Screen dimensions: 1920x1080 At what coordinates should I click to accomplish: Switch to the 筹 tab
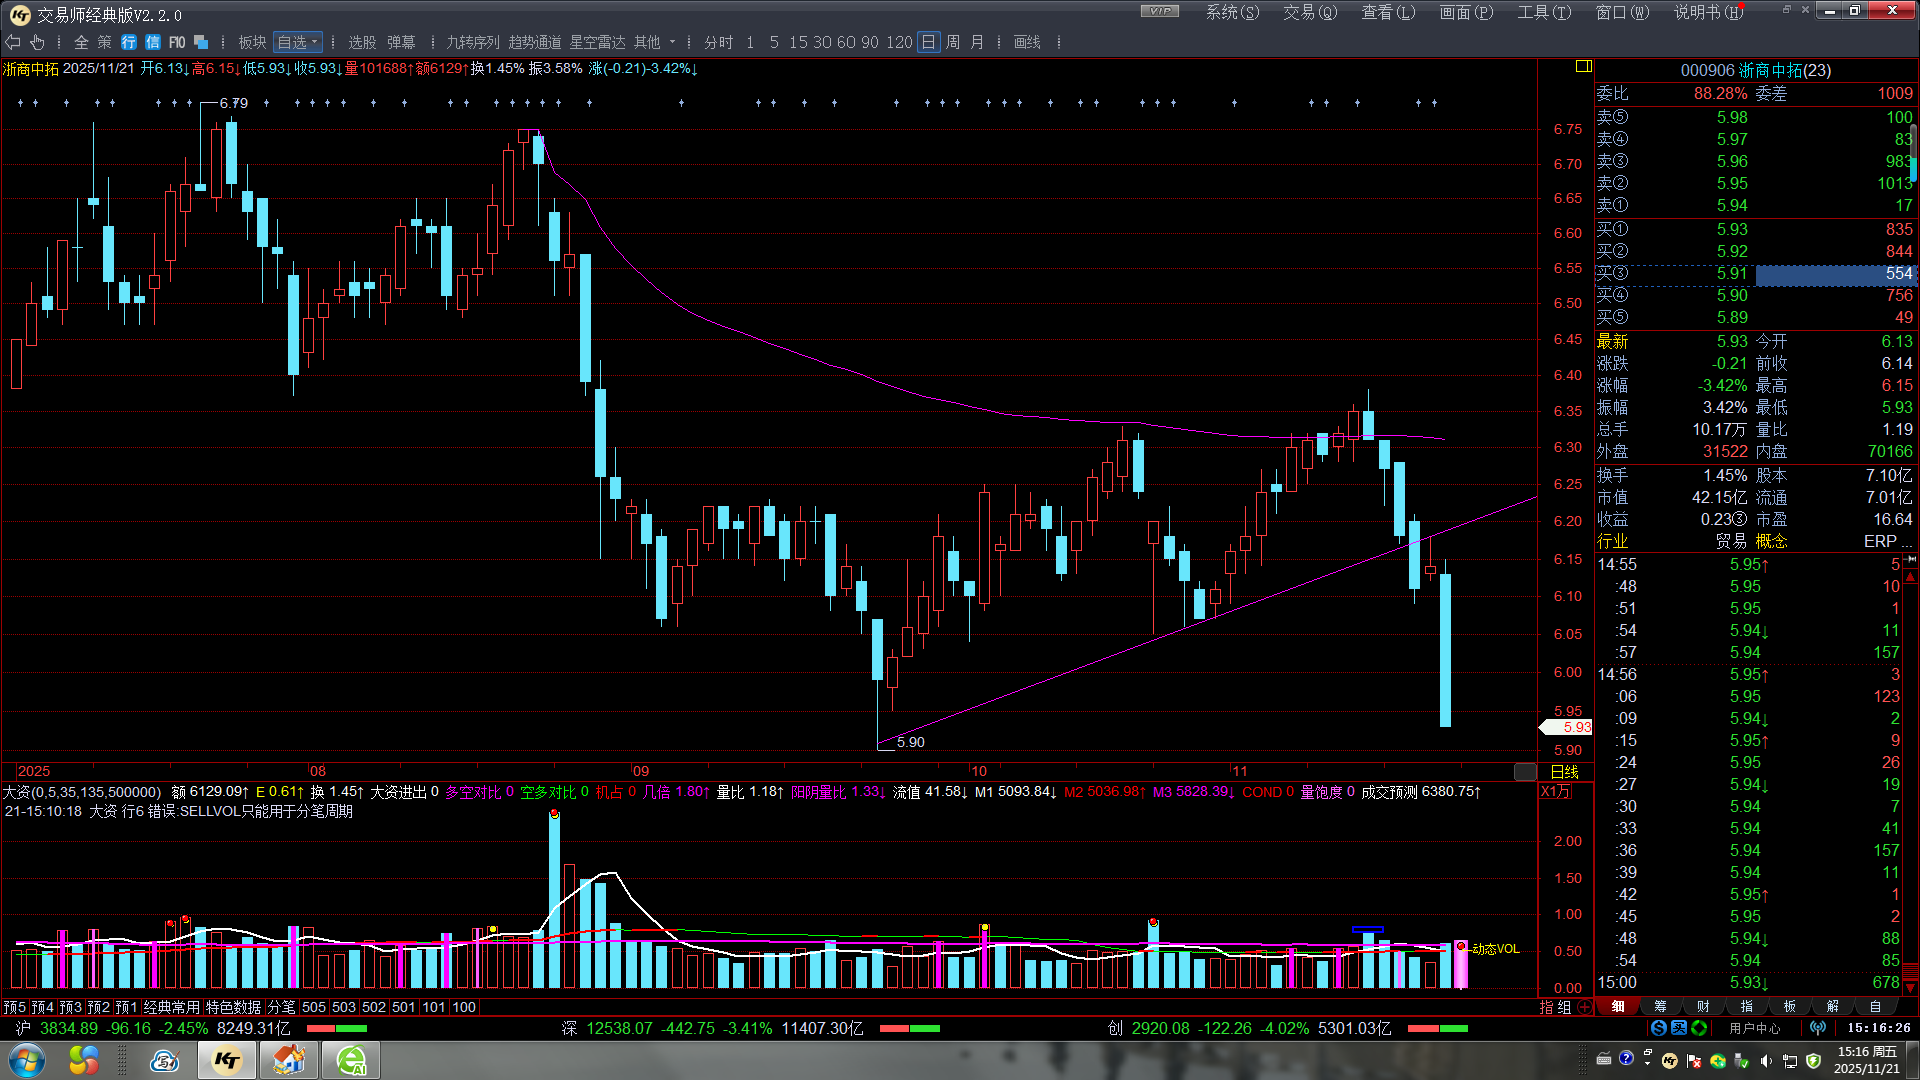[1660, 1007]
